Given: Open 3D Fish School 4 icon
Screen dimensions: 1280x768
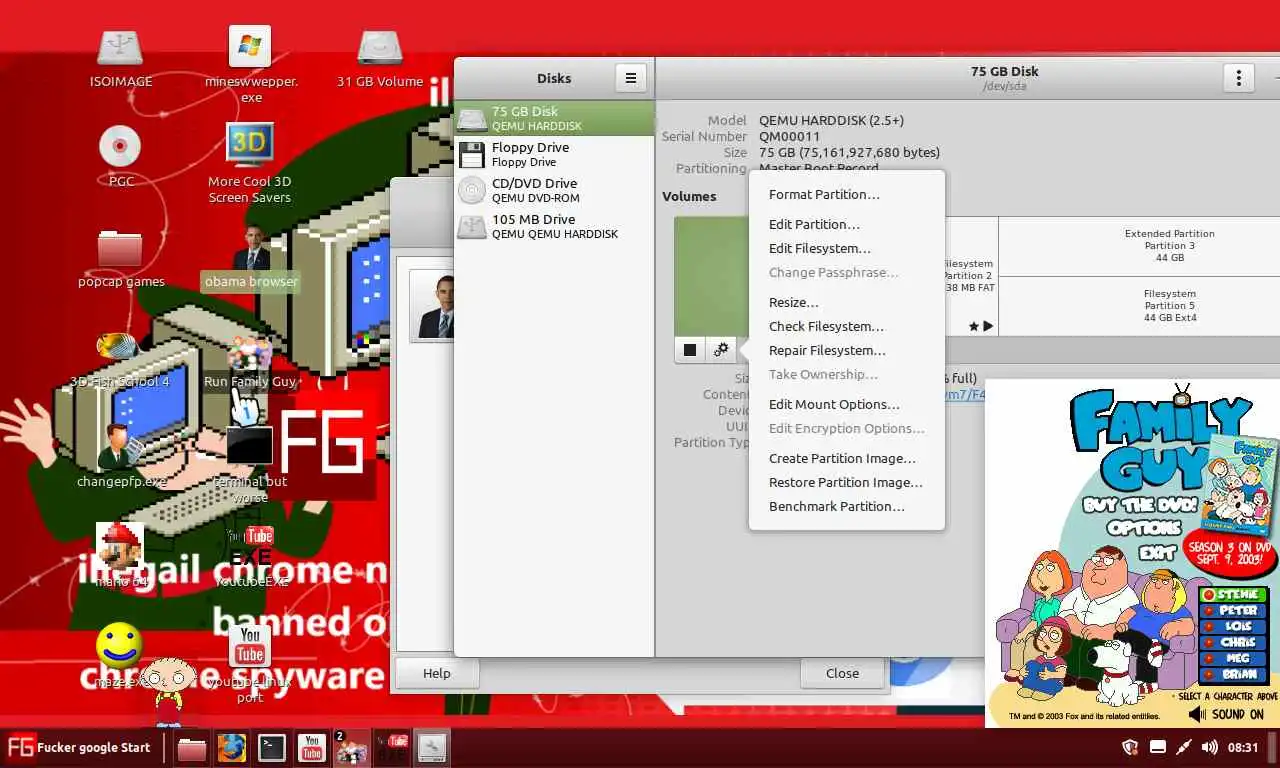Looking at the screenshot, I should pos(120,358).
